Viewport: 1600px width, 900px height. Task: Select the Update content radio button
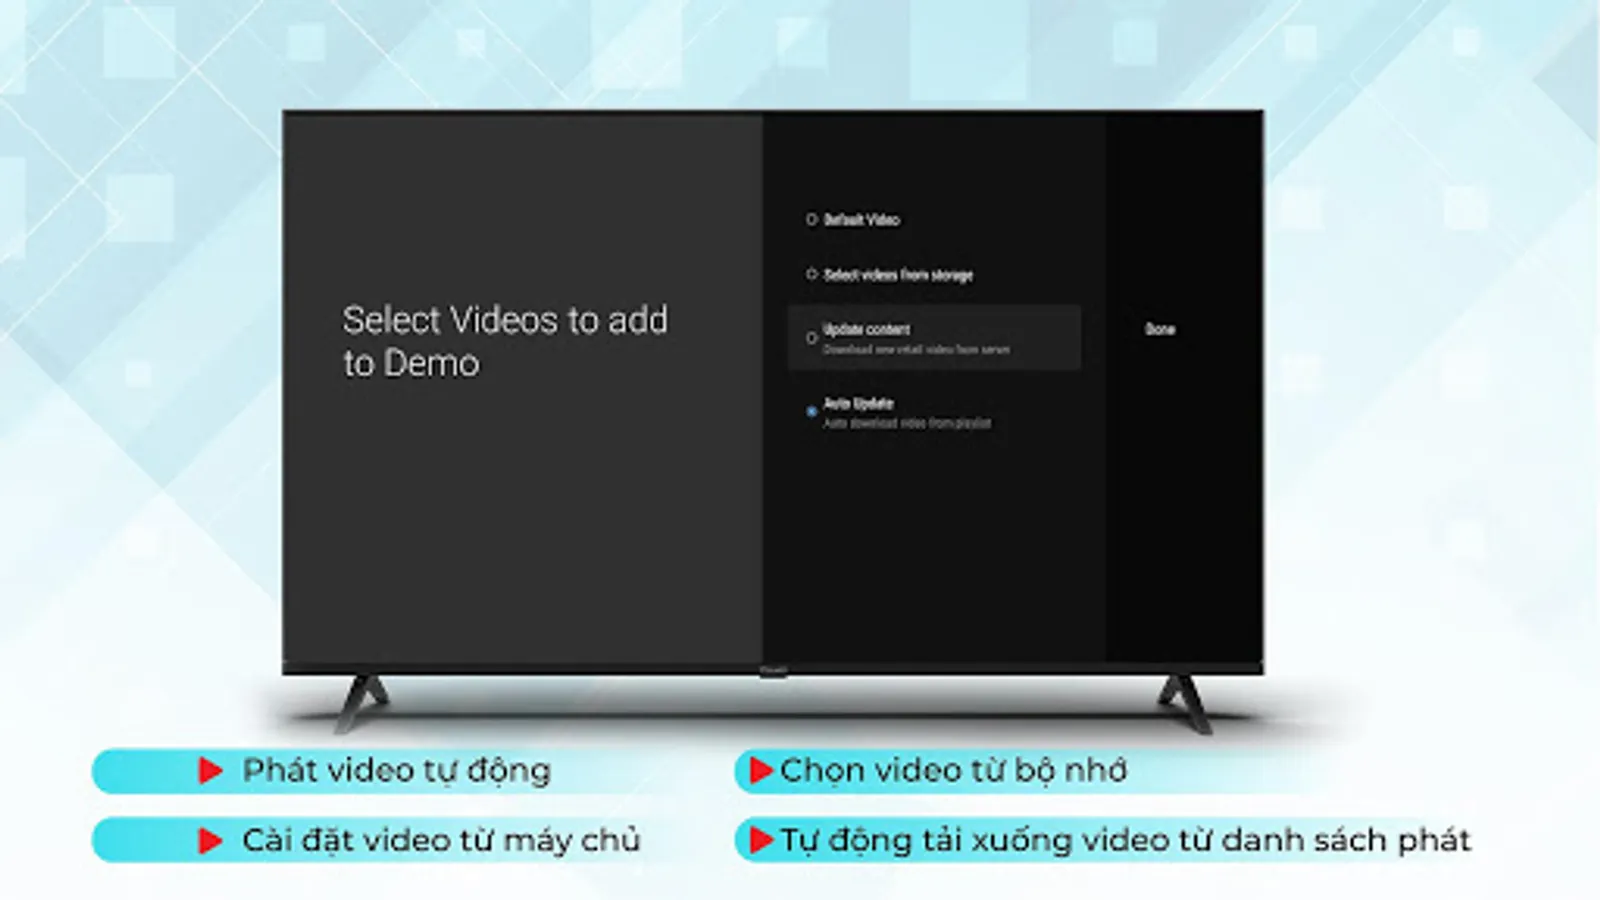click(812, 338)
